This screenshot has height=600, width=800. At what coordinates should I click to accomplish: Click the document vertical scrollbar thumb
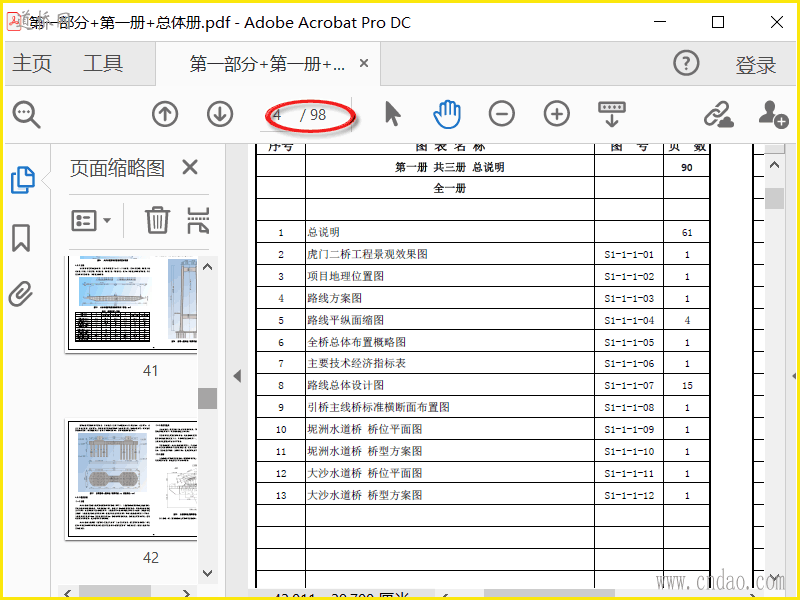click(x=774, y=198)
